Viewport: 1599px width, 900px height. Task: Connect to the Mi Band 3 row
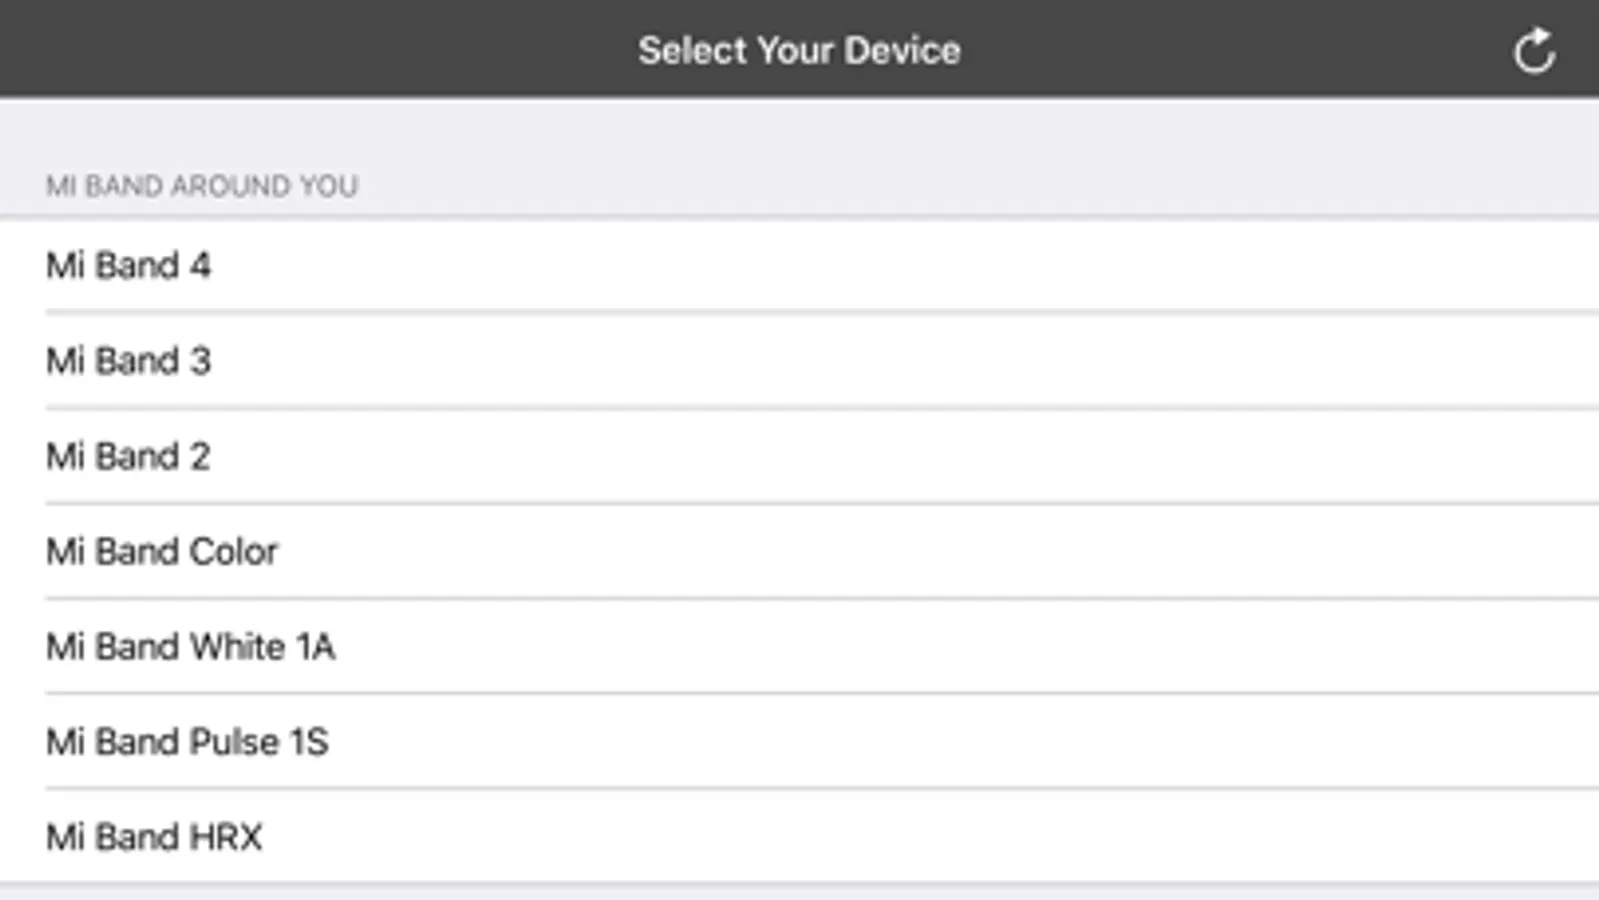pos(129,361)
